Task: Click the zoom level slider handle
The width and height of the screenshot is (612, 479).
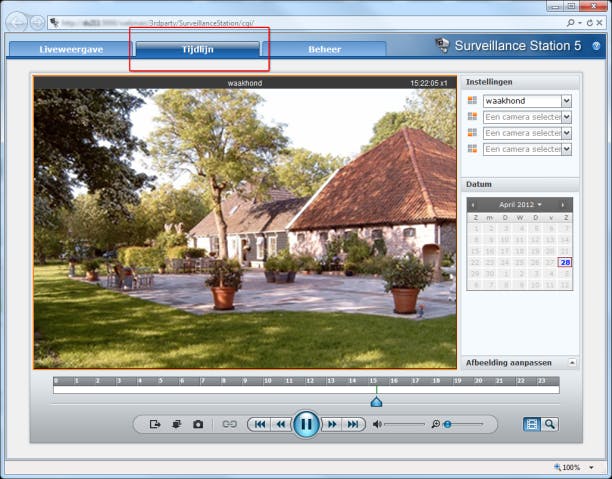Action: coord(448,424)
